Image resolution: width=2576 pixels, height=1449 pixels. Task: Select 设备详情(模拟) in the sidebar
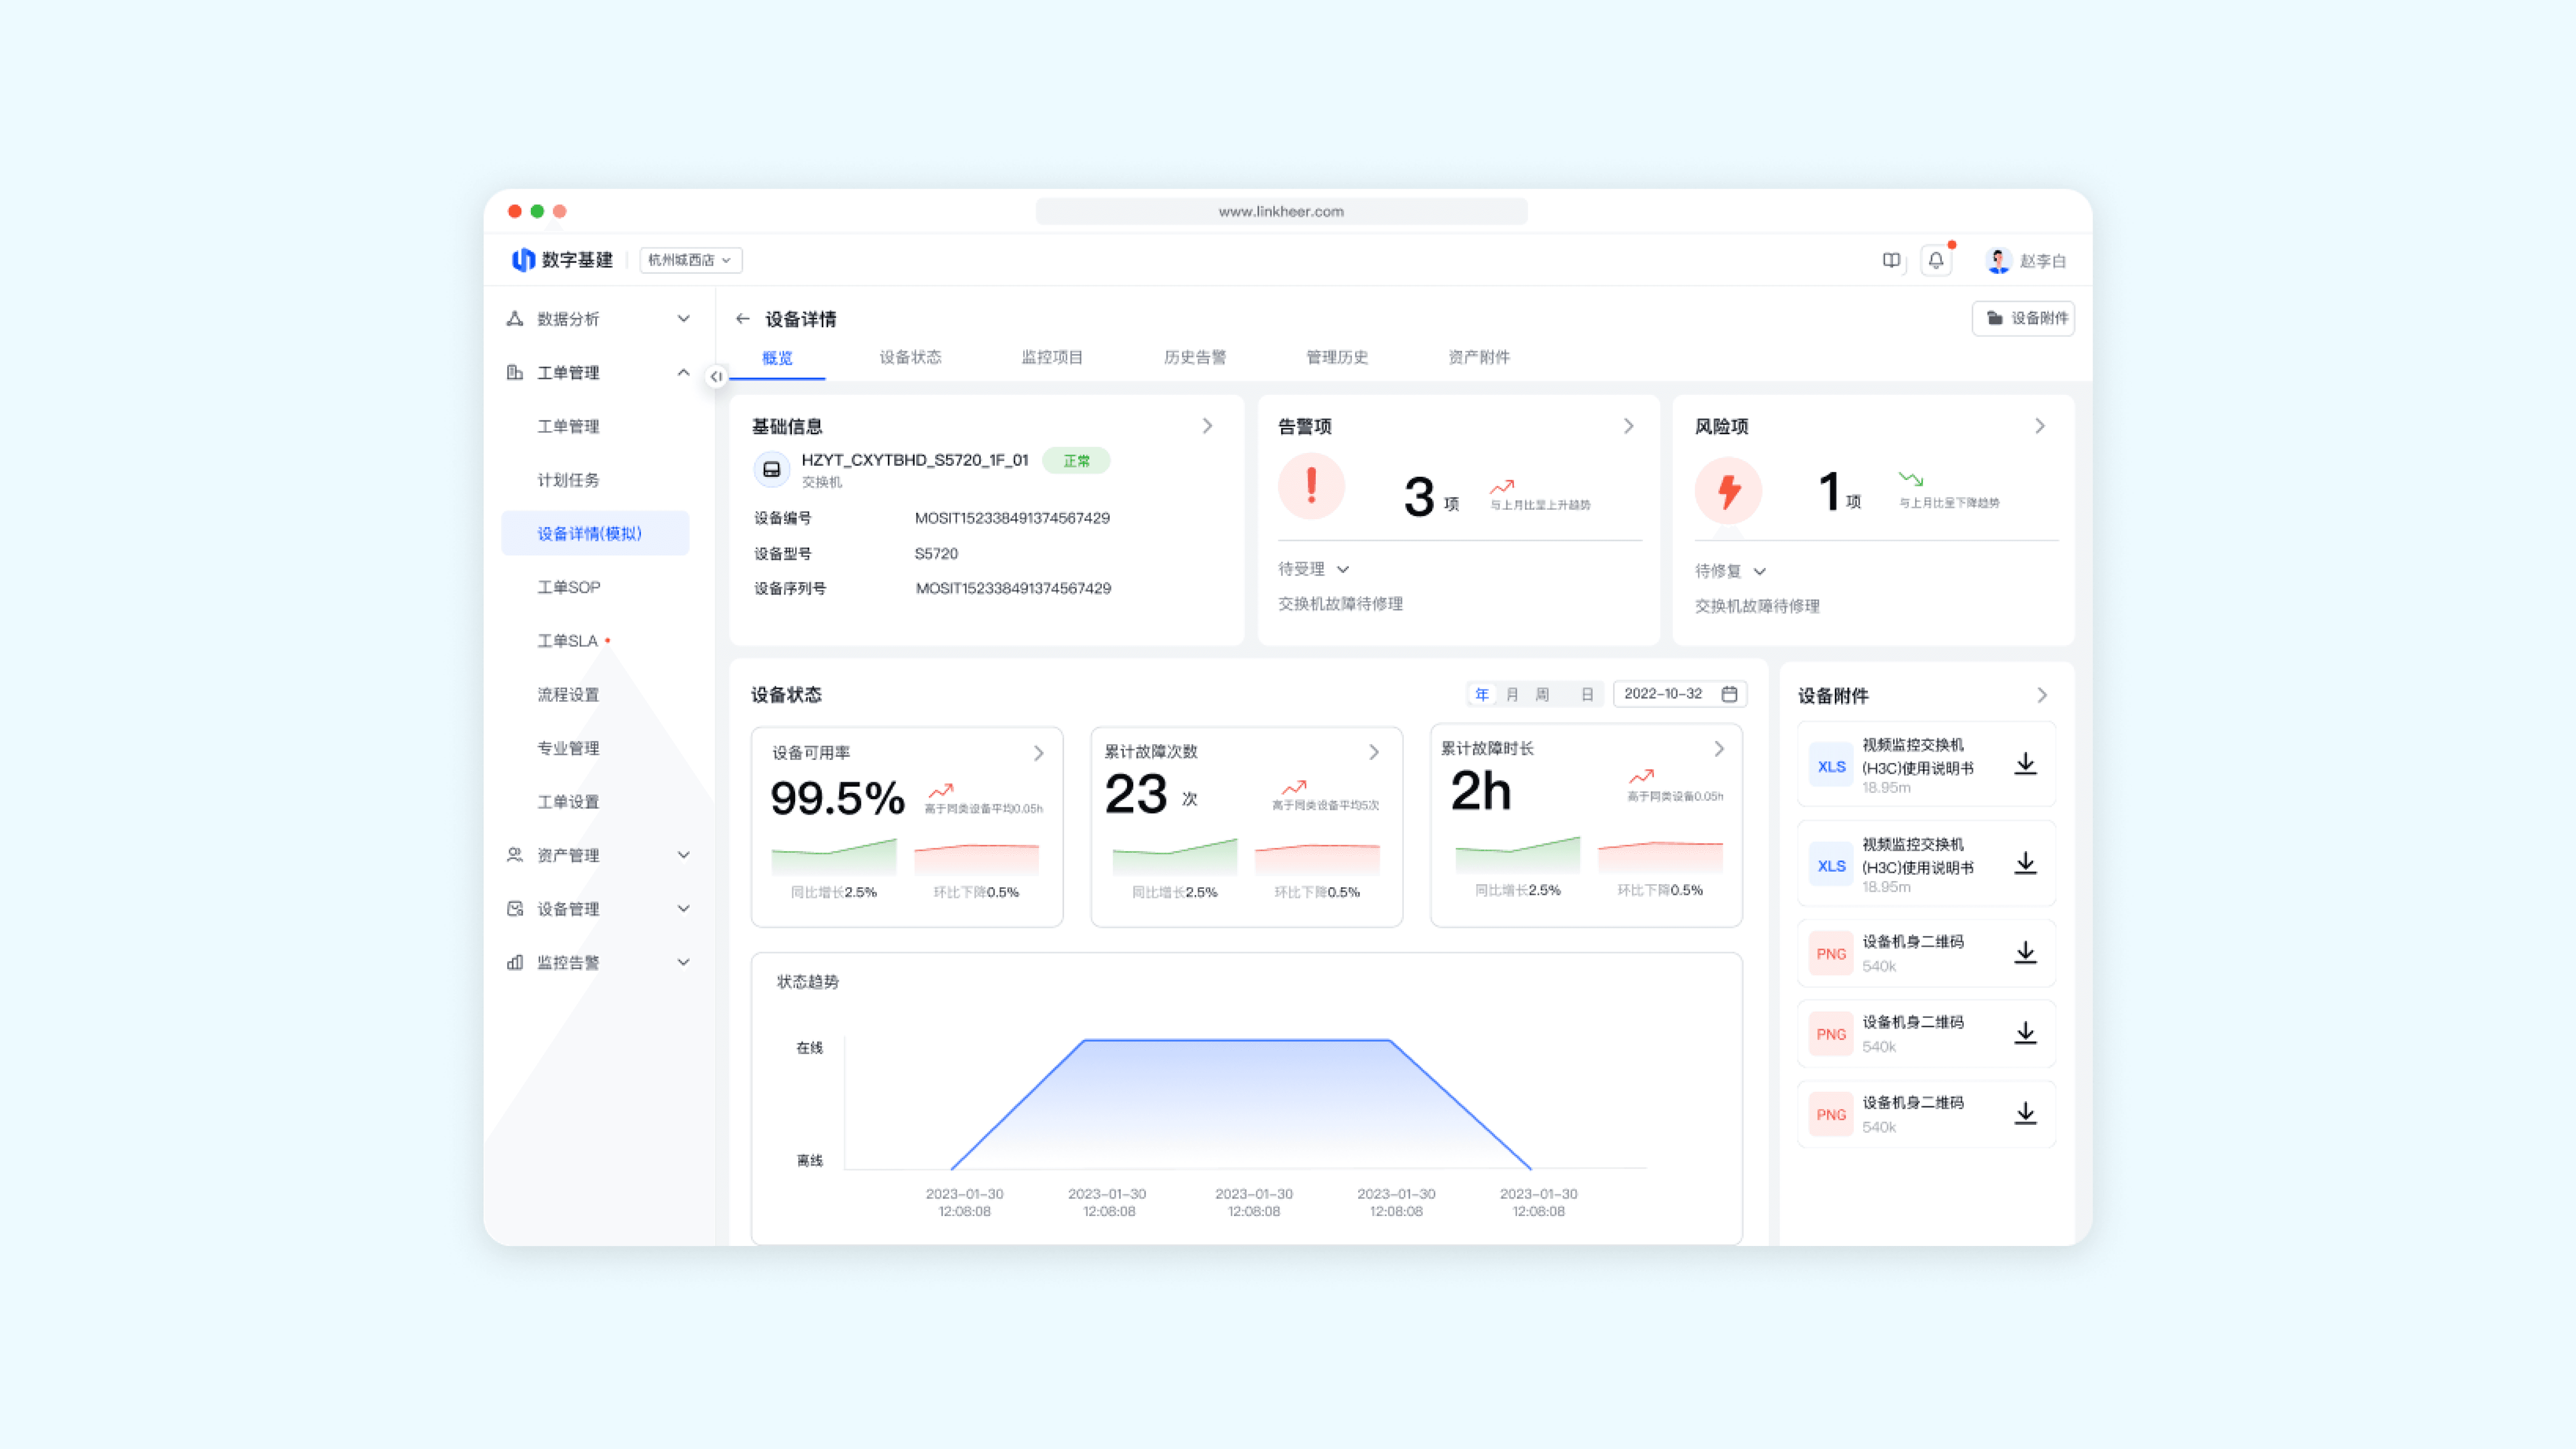595,533
